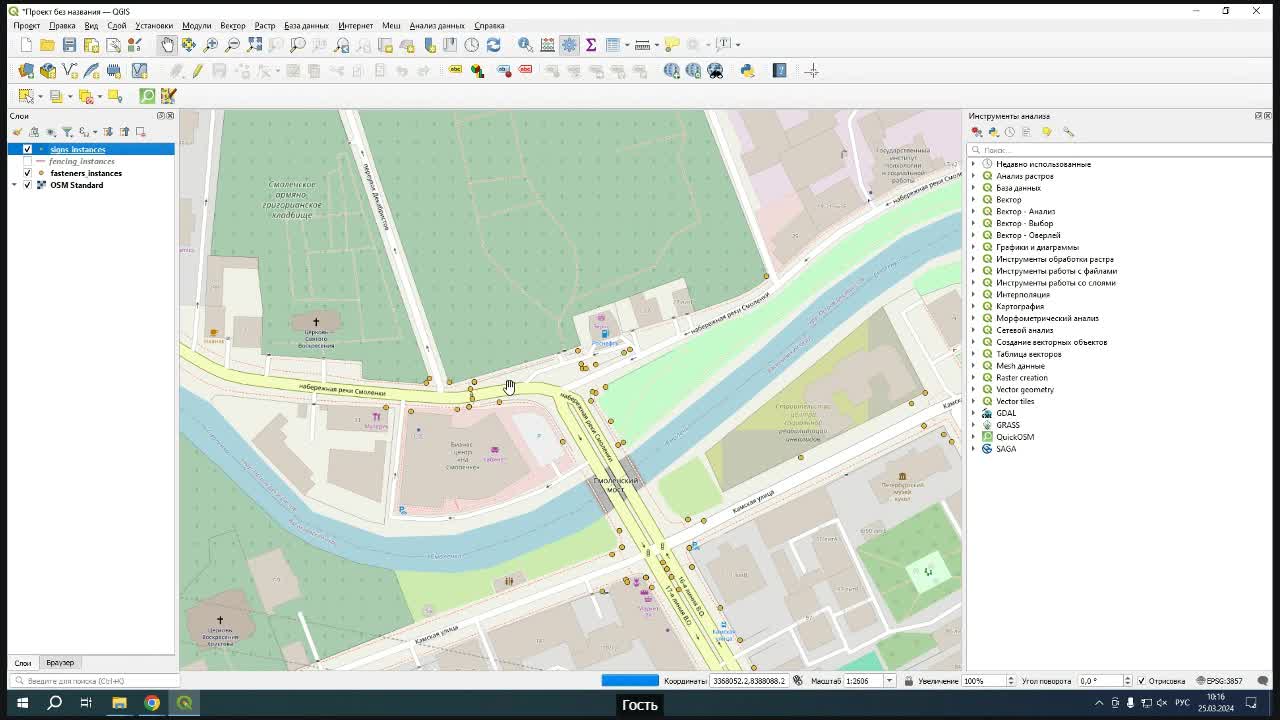
Task: Select the Identify Features tool
Action: click(525, 45)
